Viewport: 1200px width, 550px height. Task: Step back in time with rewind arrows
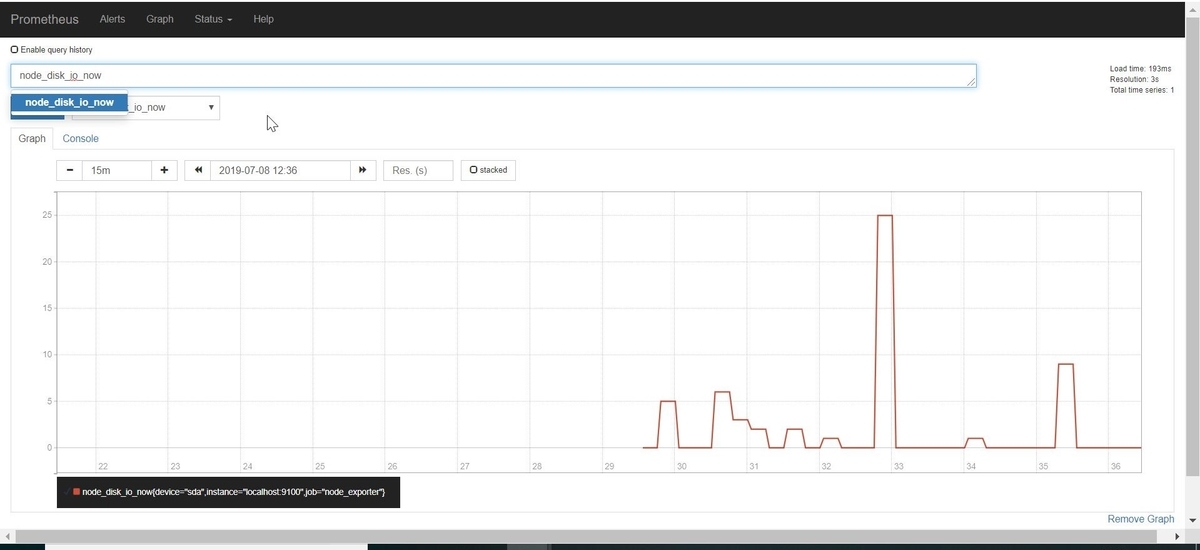198,171
